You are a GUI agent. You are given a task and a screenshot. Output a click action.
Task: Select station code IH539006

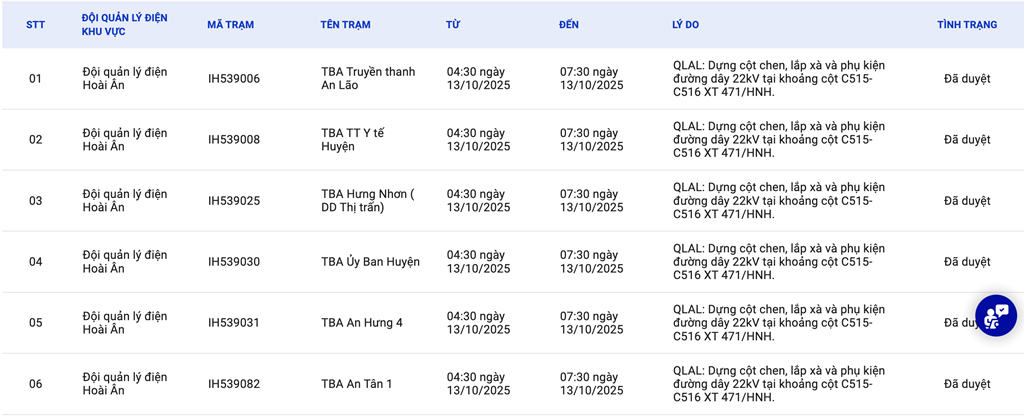click(x=233, y=79)
